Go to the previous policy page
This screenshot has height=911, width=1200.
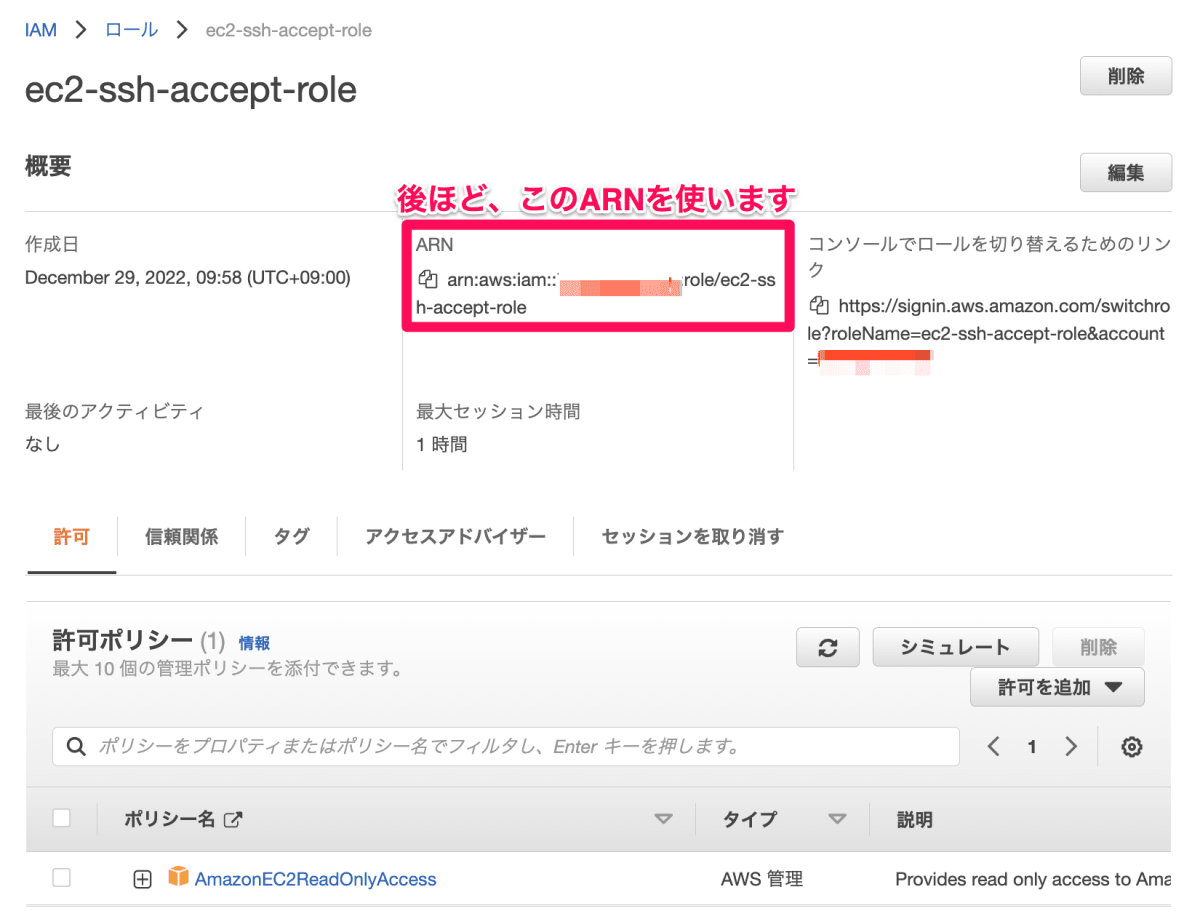pos(993,746)
